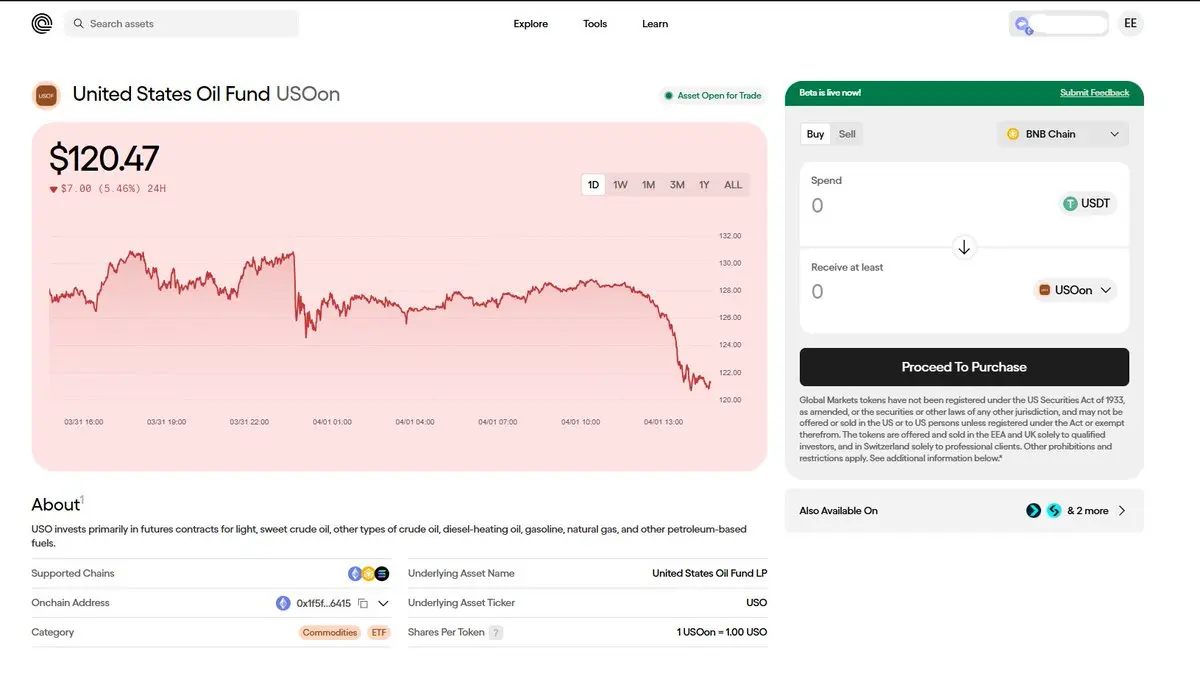Click the wallet icon in the top bar
This screenshot has width=1200, height=690.
click(1022, 25)
